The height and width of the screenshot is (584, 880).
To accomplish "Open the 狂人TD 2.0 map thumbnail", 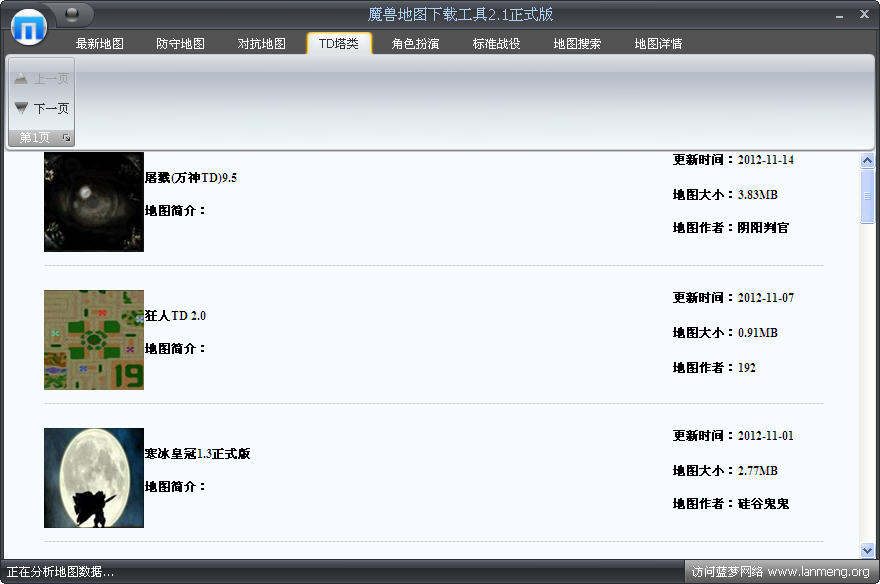I will (x=94, y=340).
